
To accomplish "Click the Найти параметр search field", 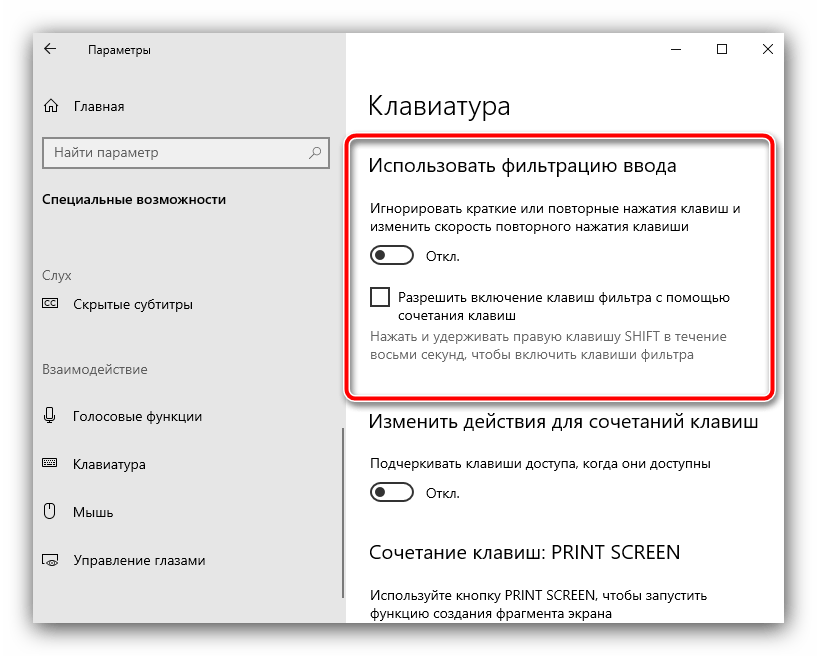I will point(185,153).
